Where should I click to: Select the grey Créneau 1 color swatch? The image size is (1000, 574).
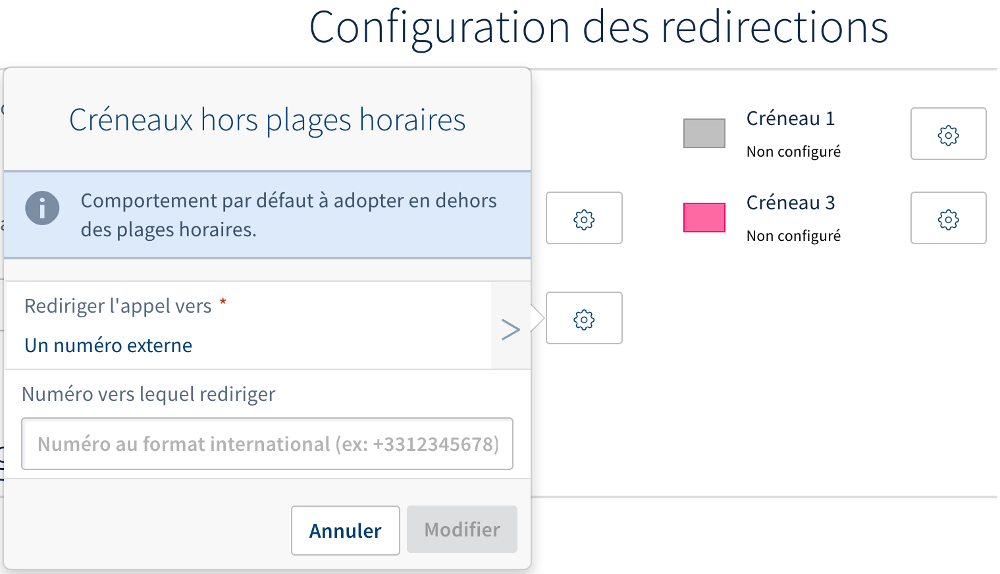pos(704,133)
